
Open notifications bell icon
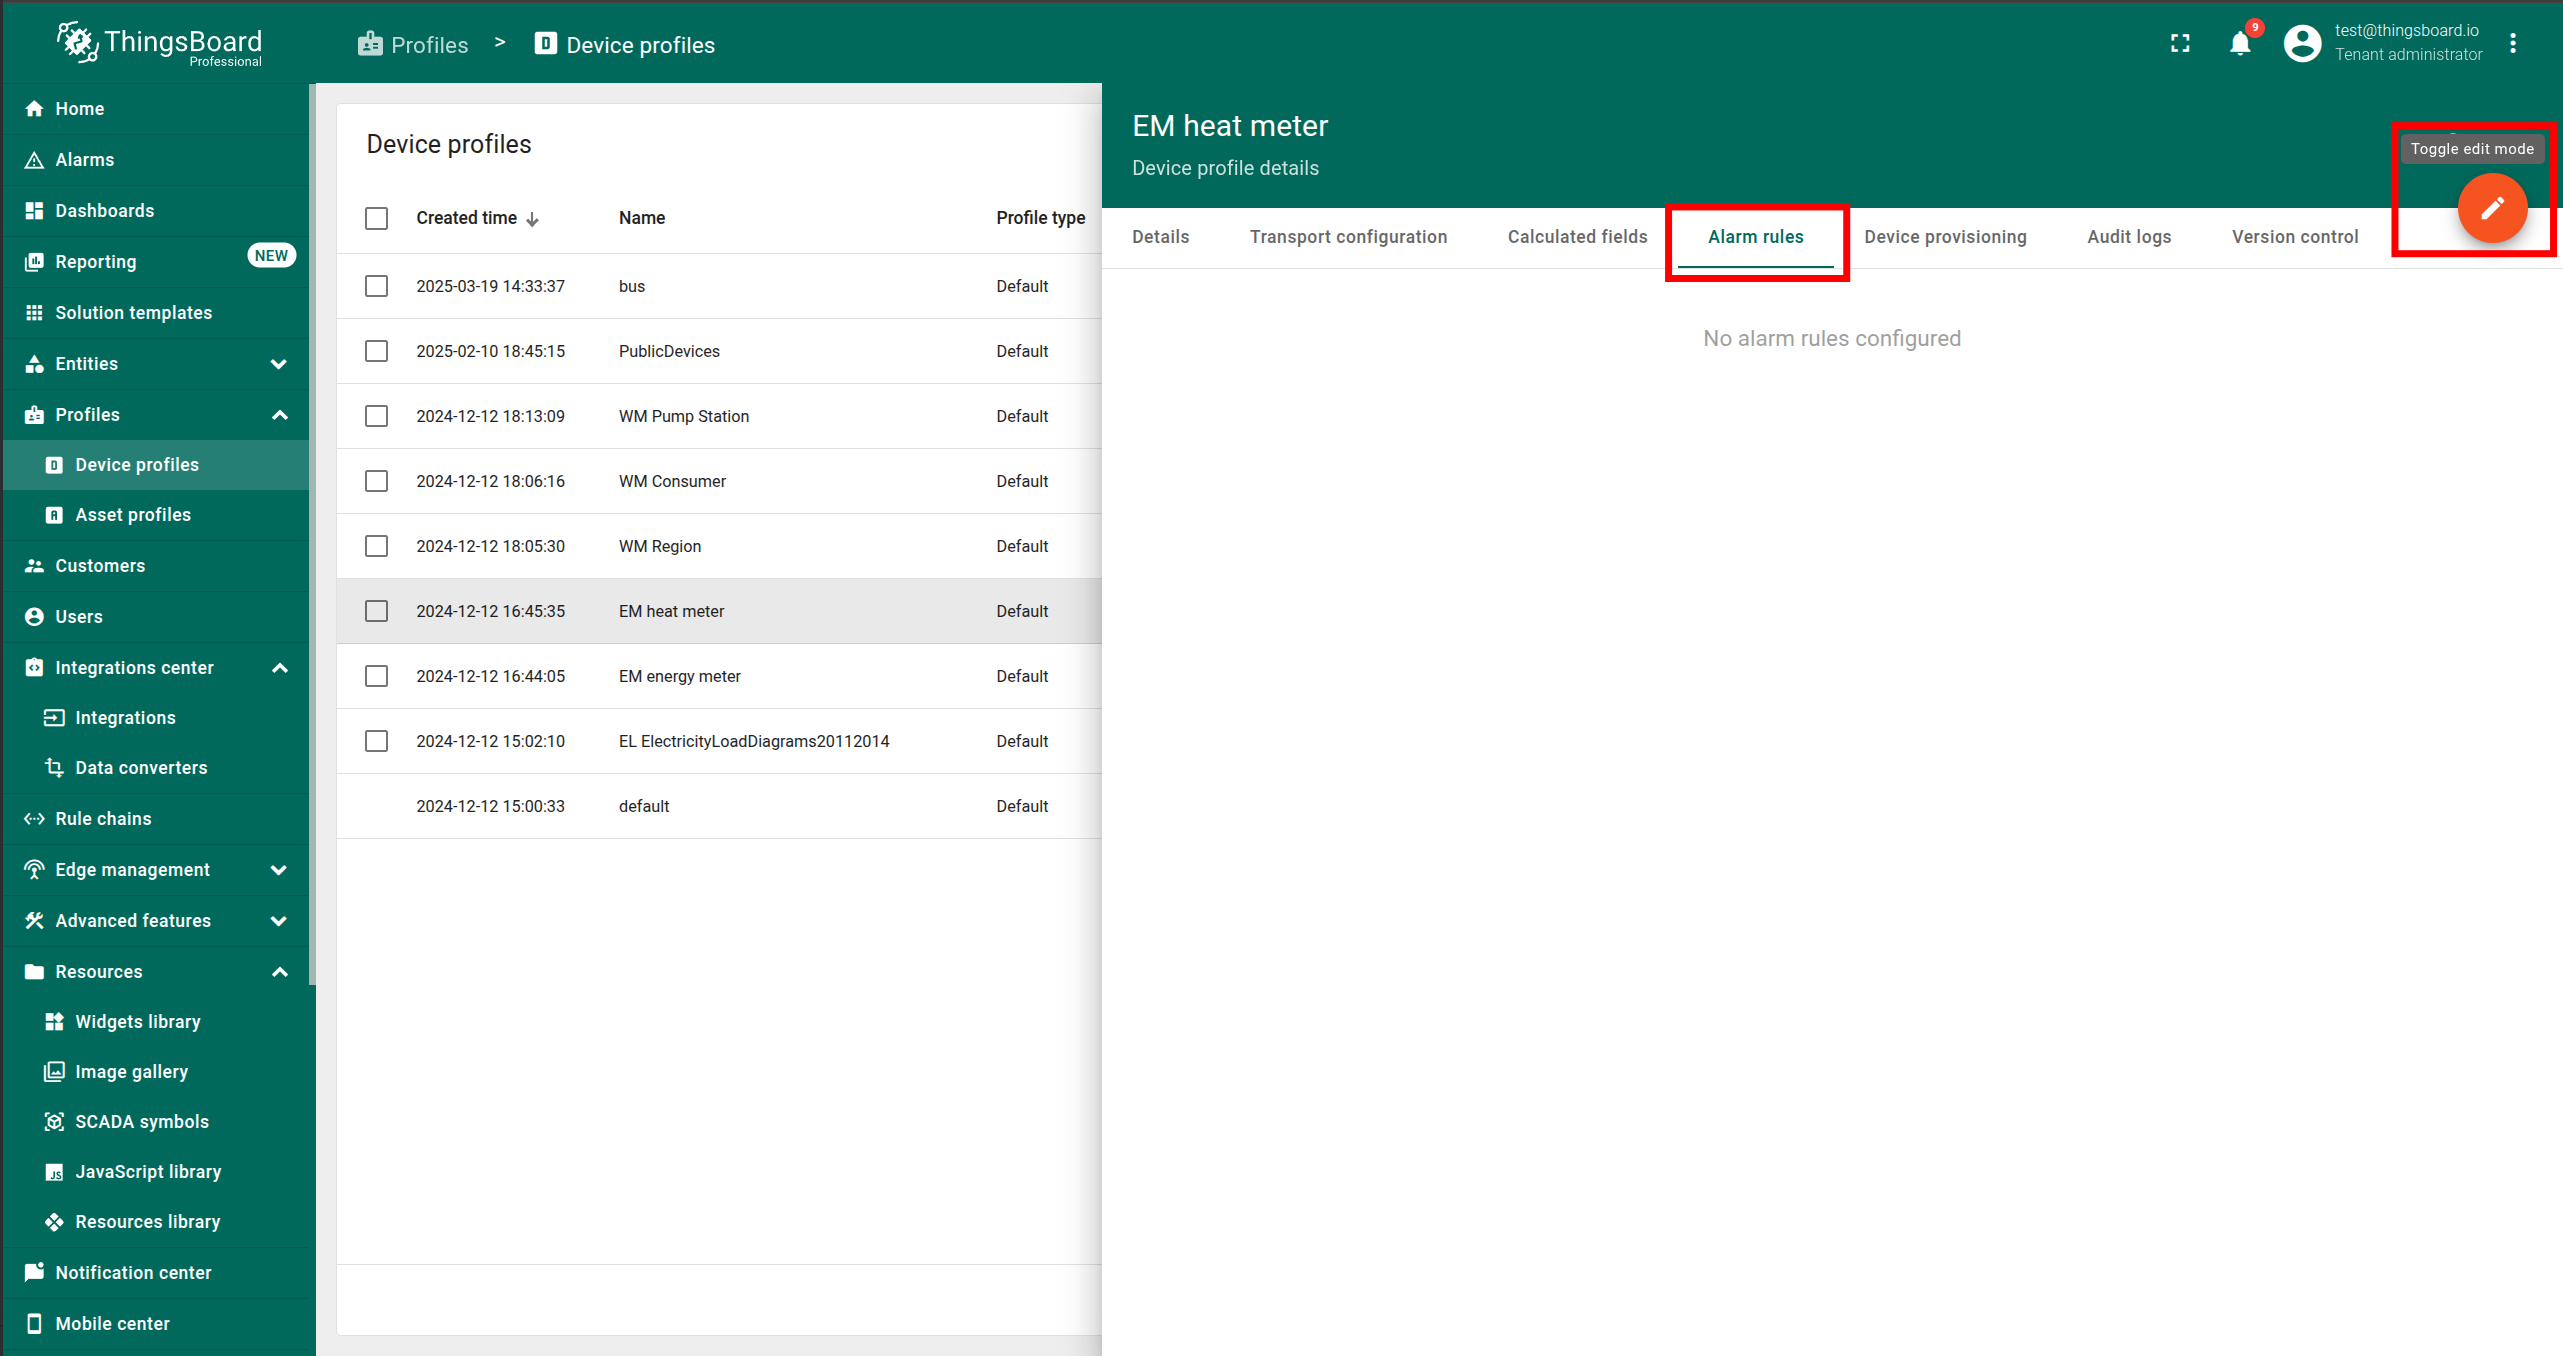coord(2239,44)
